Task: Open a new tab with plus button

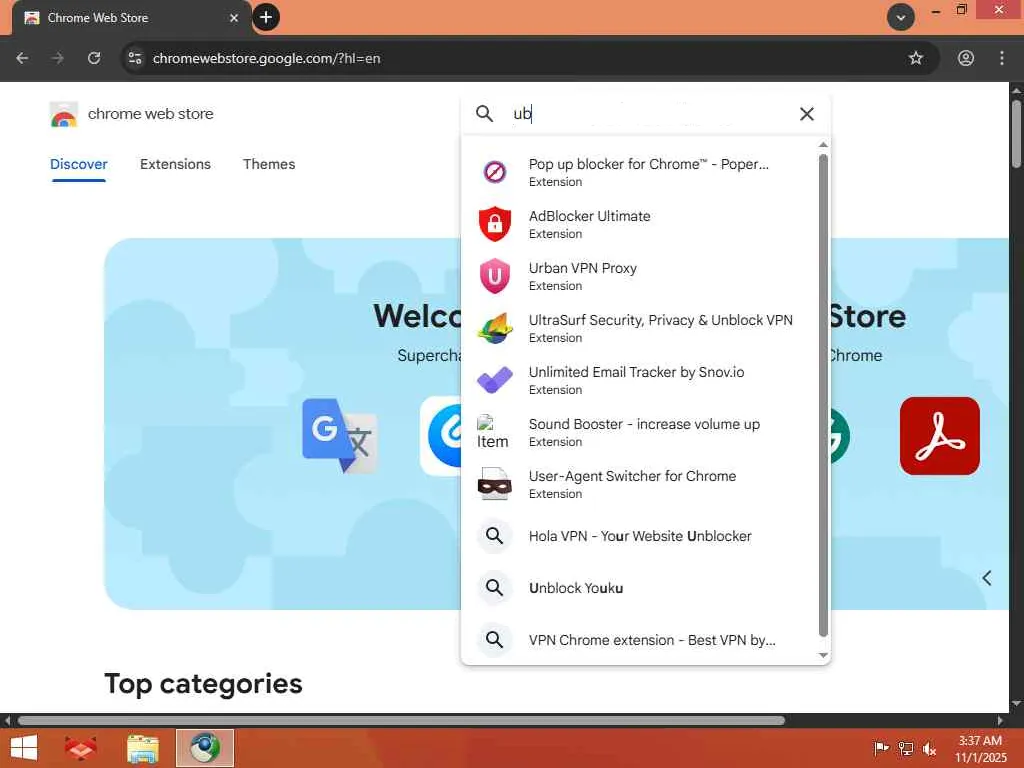Action: tap(266, 17)
